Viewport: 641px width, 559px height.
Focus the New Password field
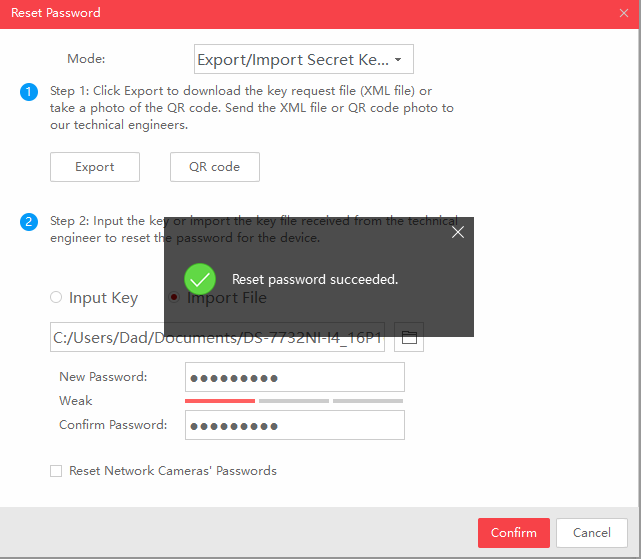click(294, 377)
